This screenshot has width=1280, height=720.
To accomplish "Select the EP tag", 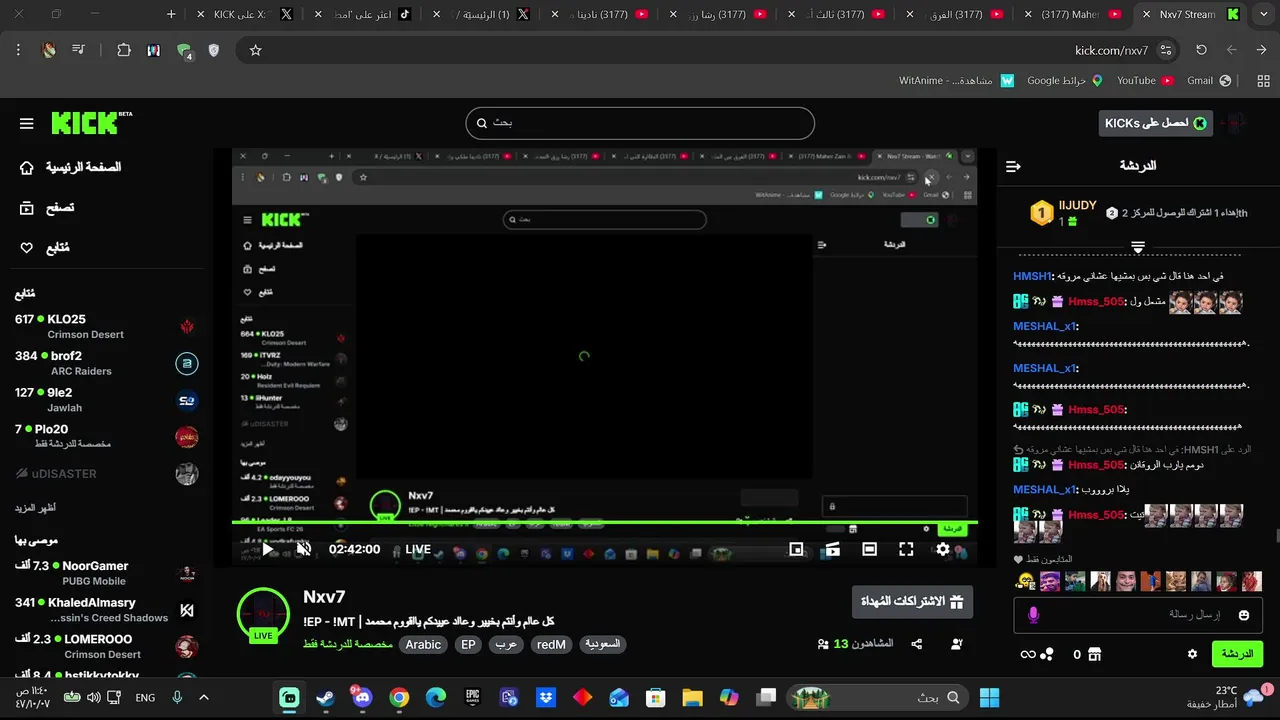I will pyautogui.click(x=468, y=645).
